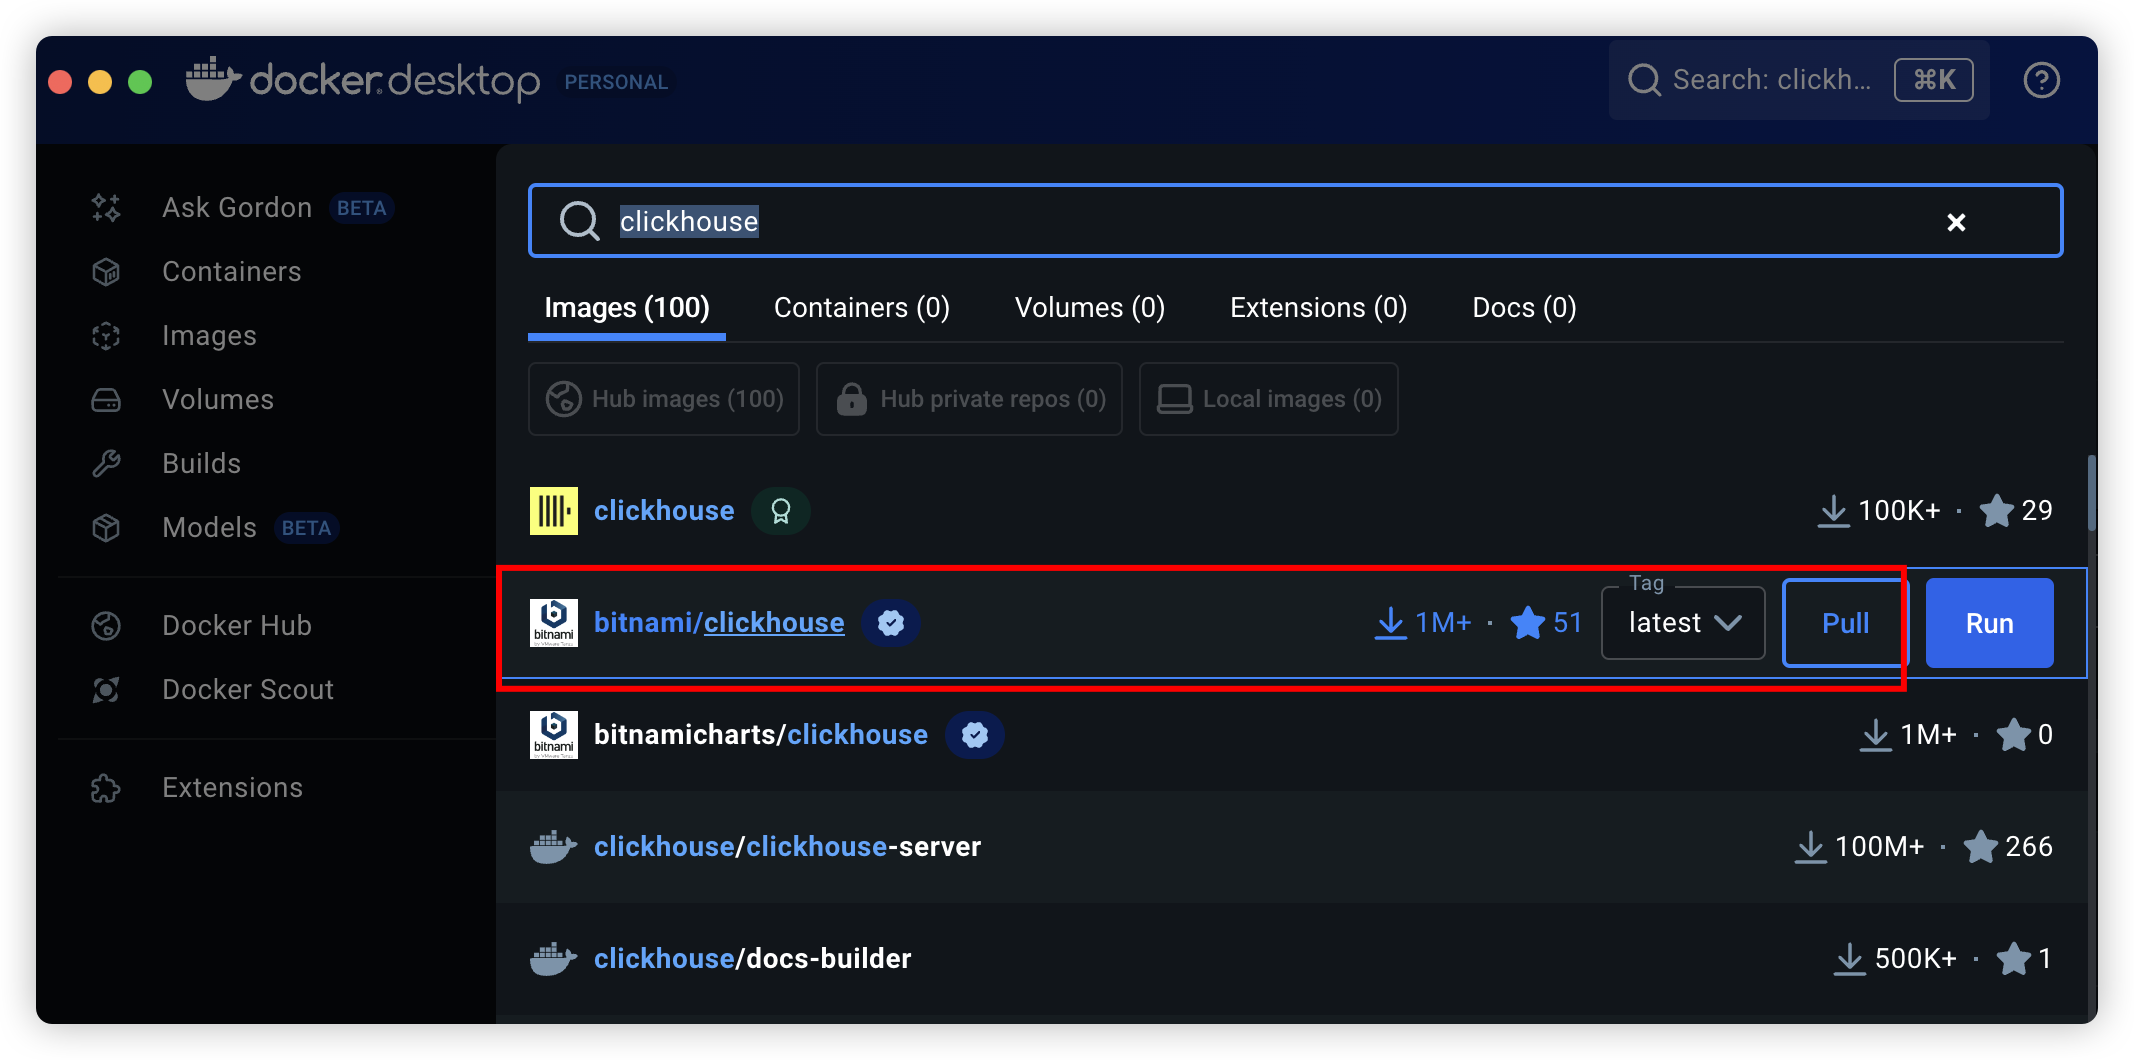Image resolution: width=2134 pixels, height=1060 pixels.
Task: Open the help question mark icon
Action: (x=2041, y=80)
